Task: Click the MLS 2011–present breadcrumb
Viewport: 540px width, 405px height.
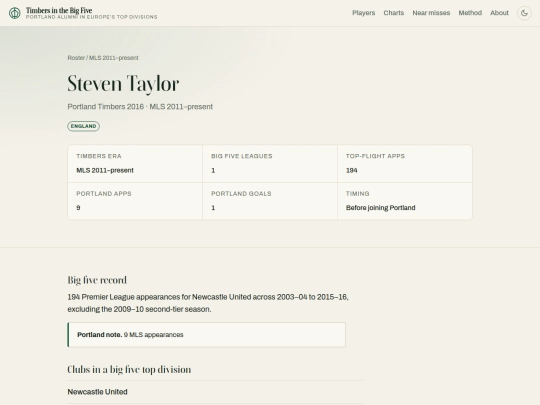Action: [x=114, y=58]
